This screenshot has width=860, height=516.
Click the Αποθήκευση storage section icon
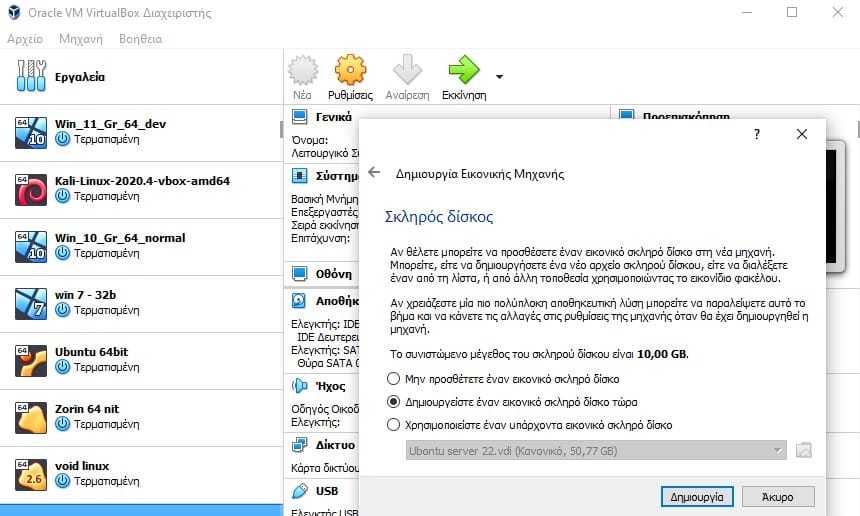[x=299, y=300]
